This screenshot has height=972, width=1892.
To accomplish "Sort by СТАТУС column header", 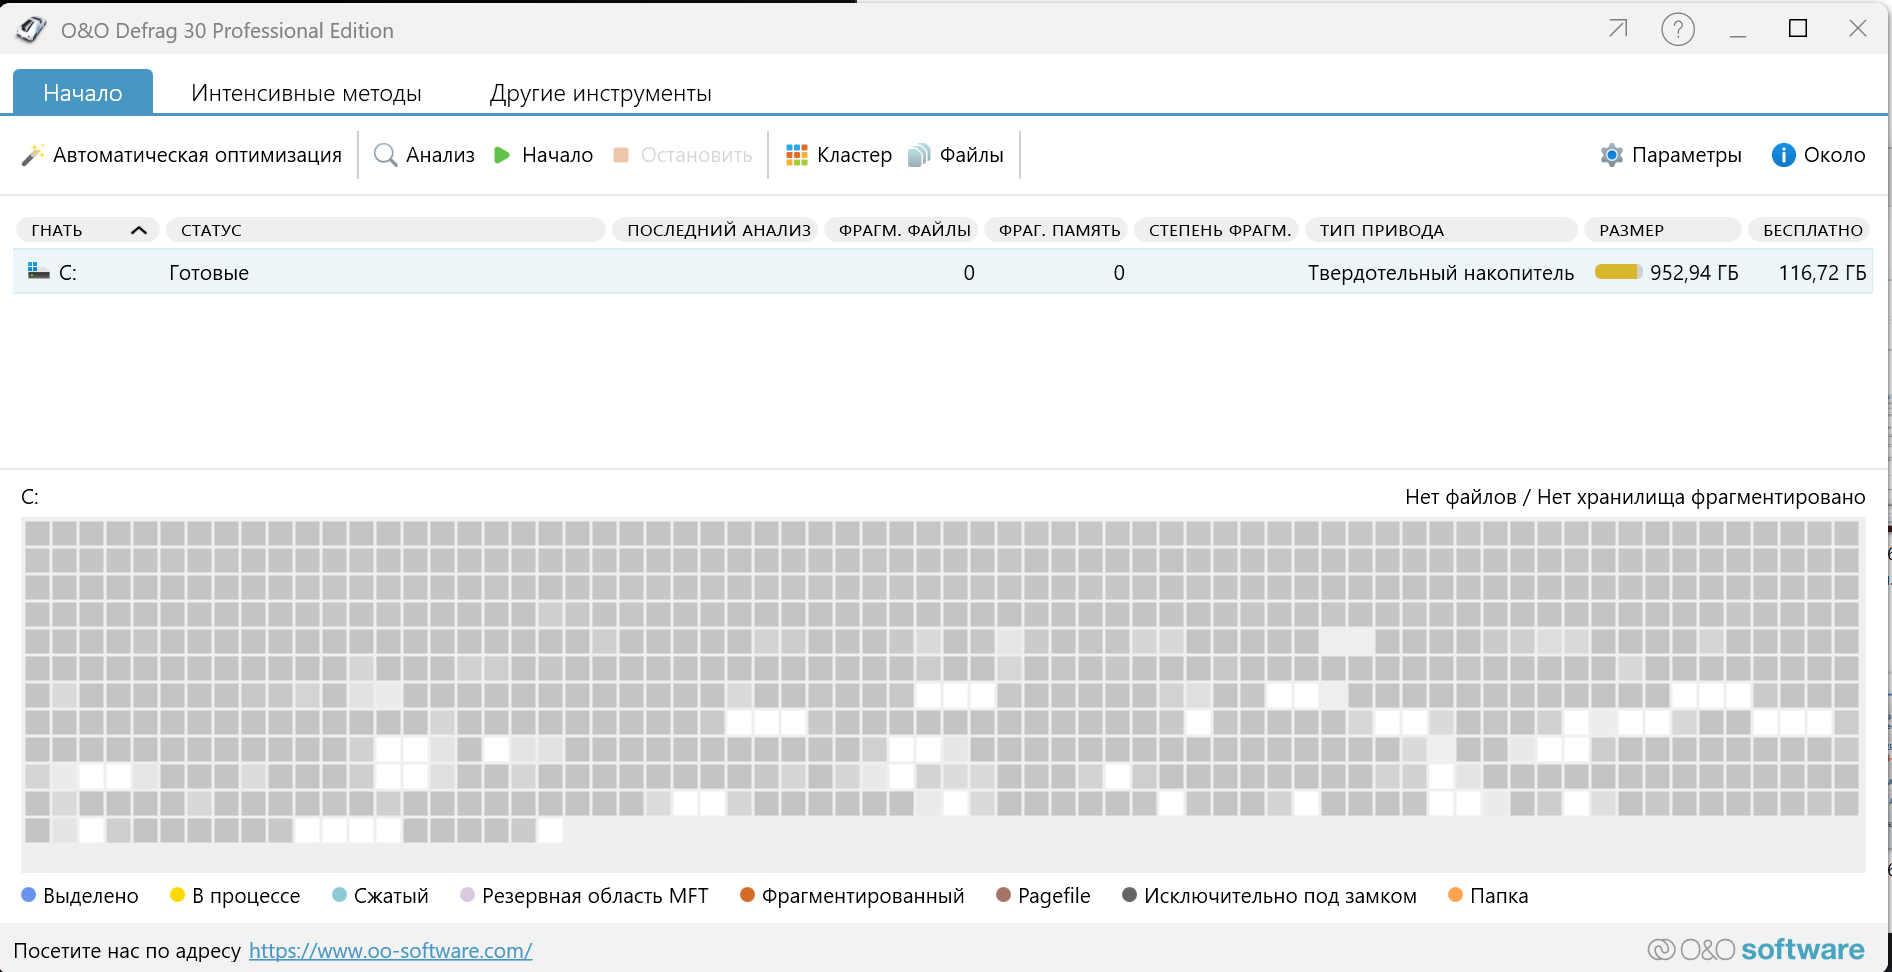I will [385, 230].
